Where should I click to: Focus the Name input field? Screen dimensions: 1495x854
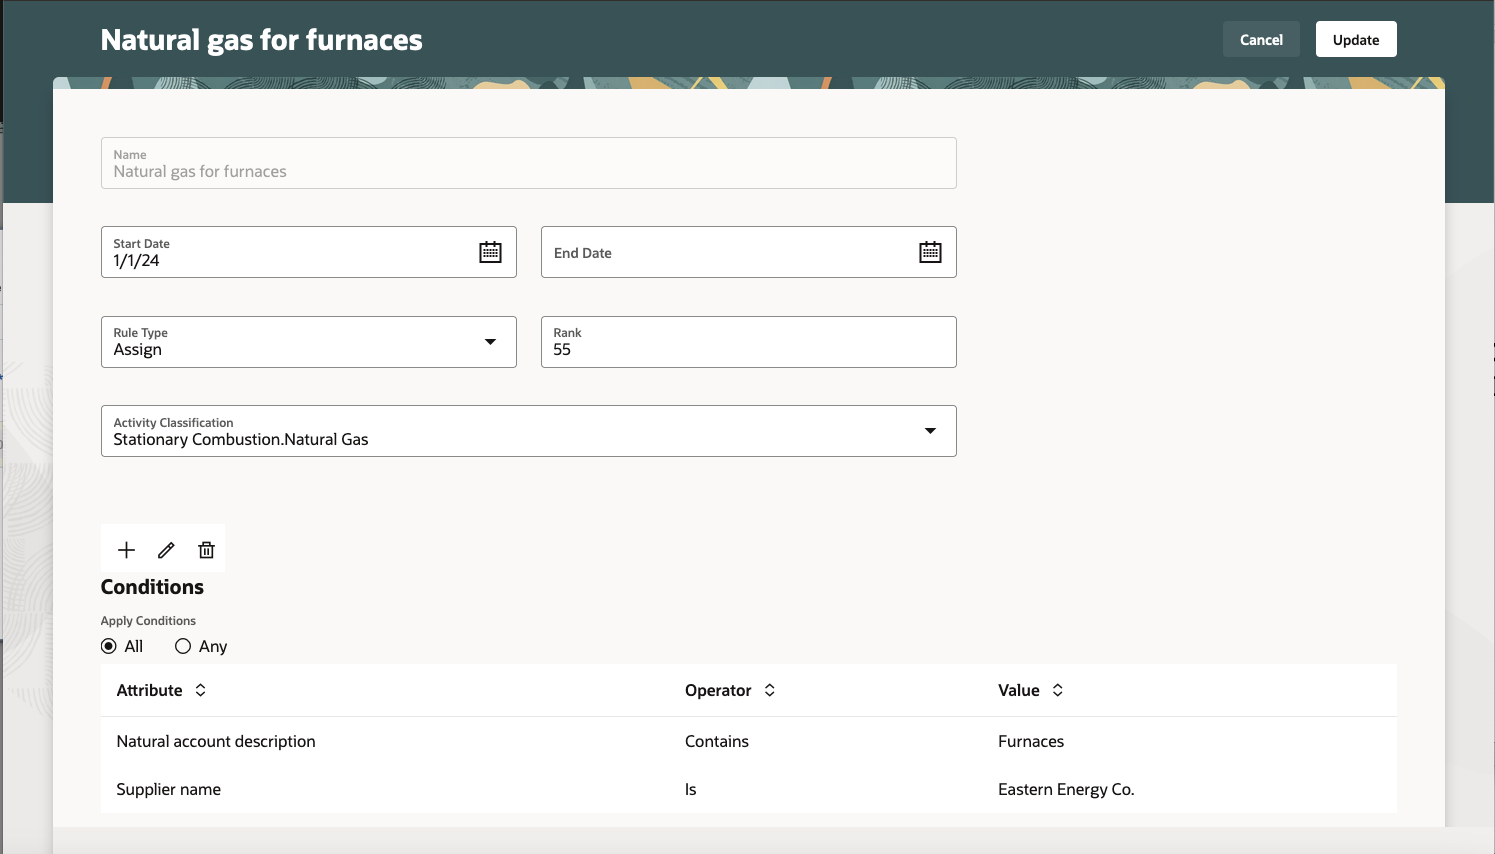529,163
